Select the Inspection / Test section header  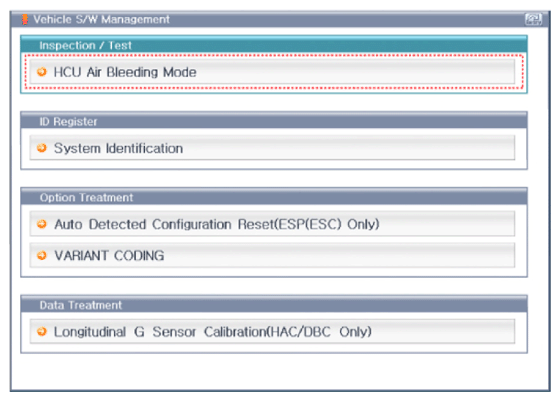274,45
